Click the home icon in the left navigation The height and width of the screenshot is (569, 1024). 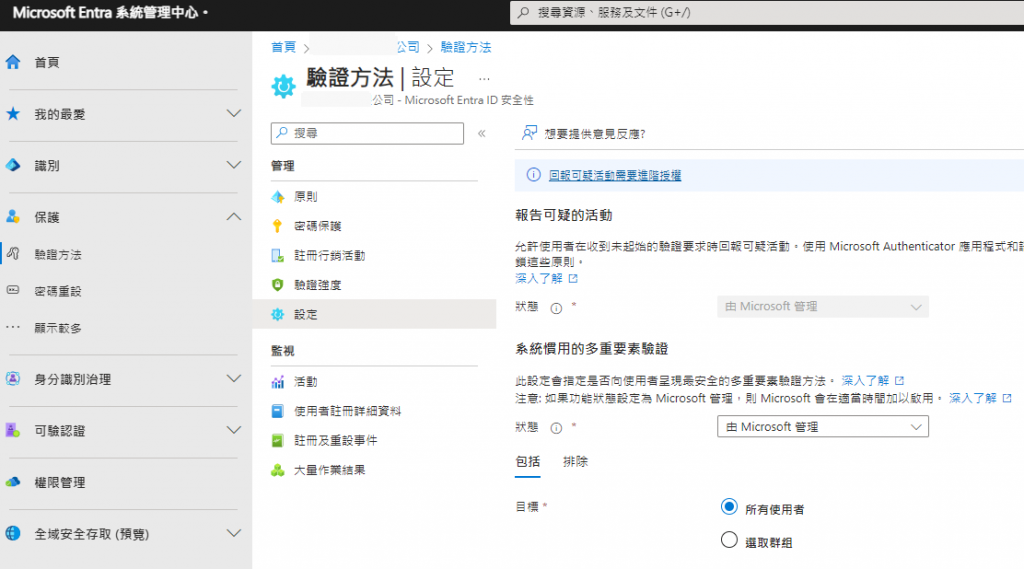pos(13,62)
